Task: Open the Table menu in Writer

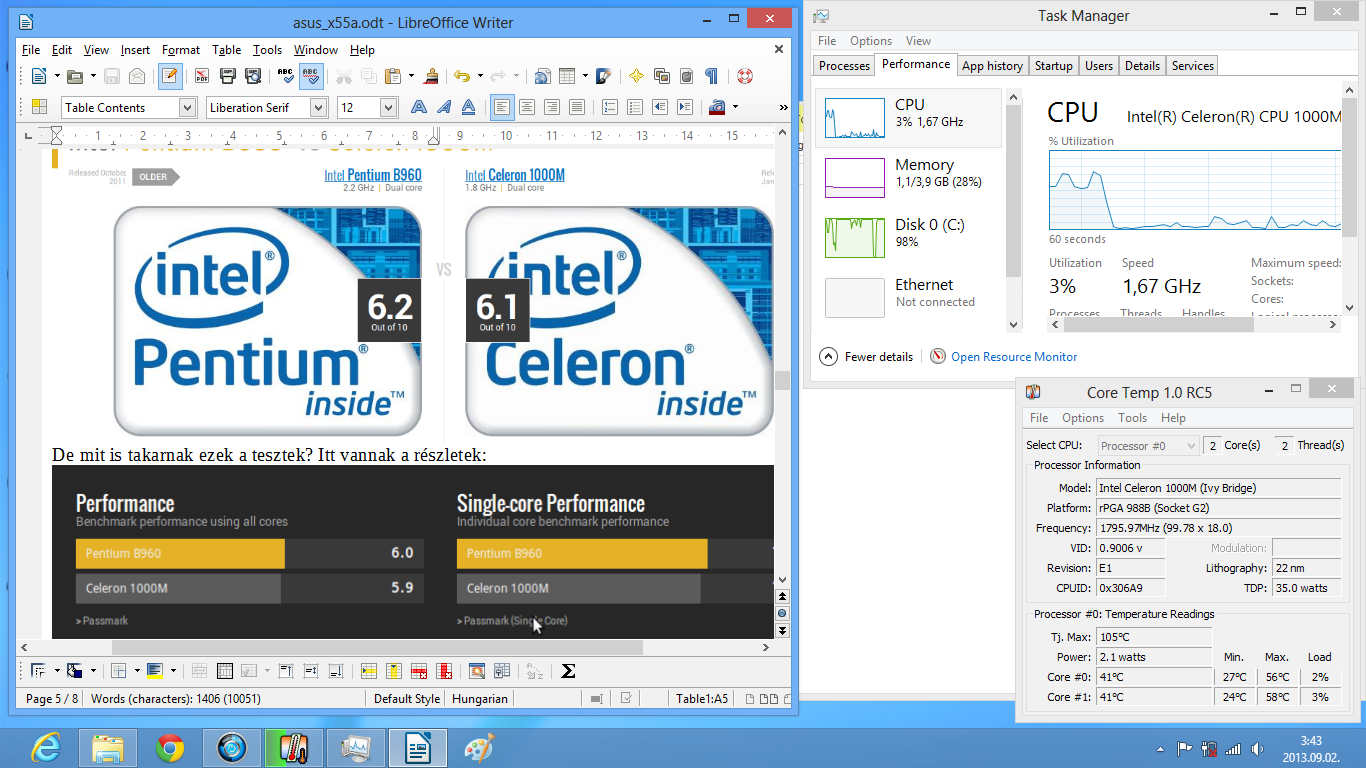Action: [x=227, y=50]
